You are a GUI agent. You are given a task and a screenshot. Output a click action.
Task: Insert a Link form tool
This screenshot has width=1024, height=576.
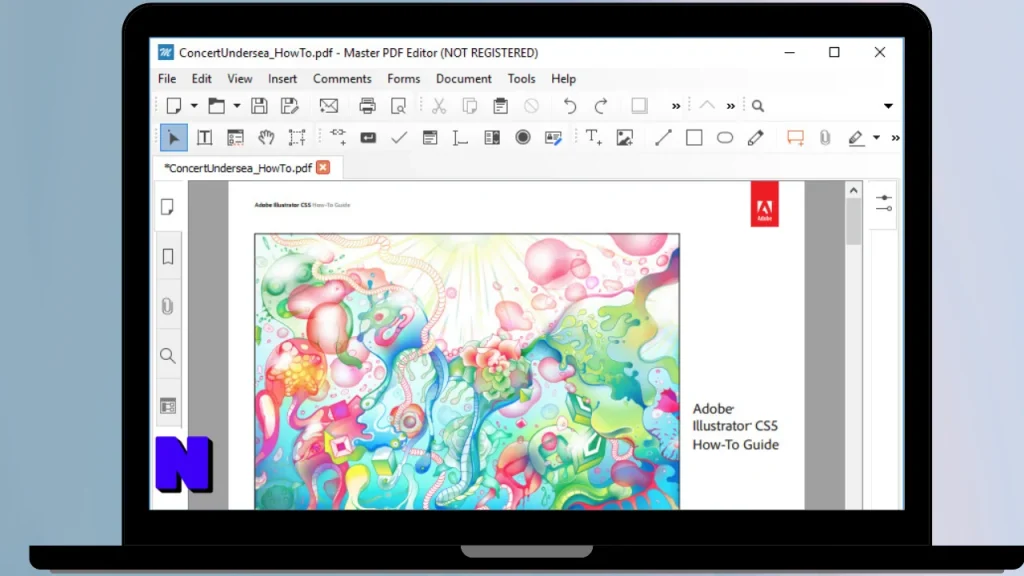pos(338,136)
